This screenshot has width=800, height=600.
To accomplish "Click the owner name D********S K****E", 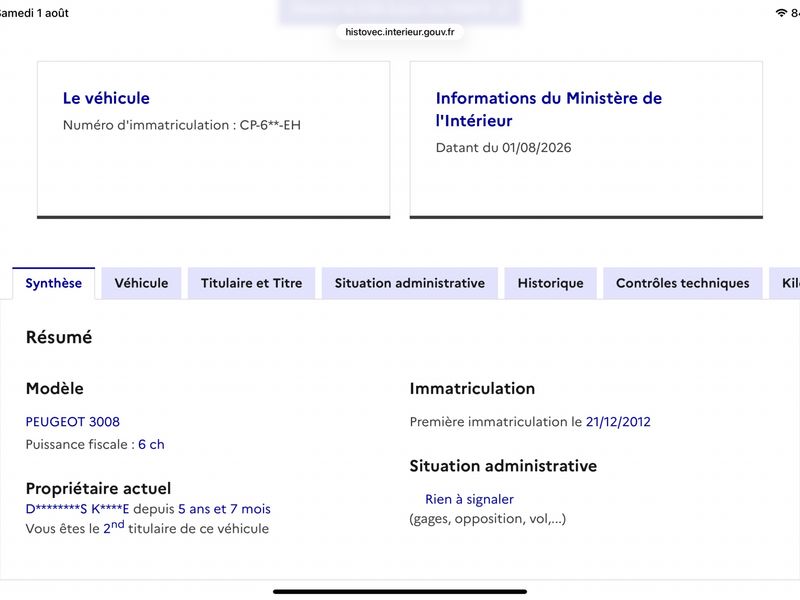I will click(78, 509).
